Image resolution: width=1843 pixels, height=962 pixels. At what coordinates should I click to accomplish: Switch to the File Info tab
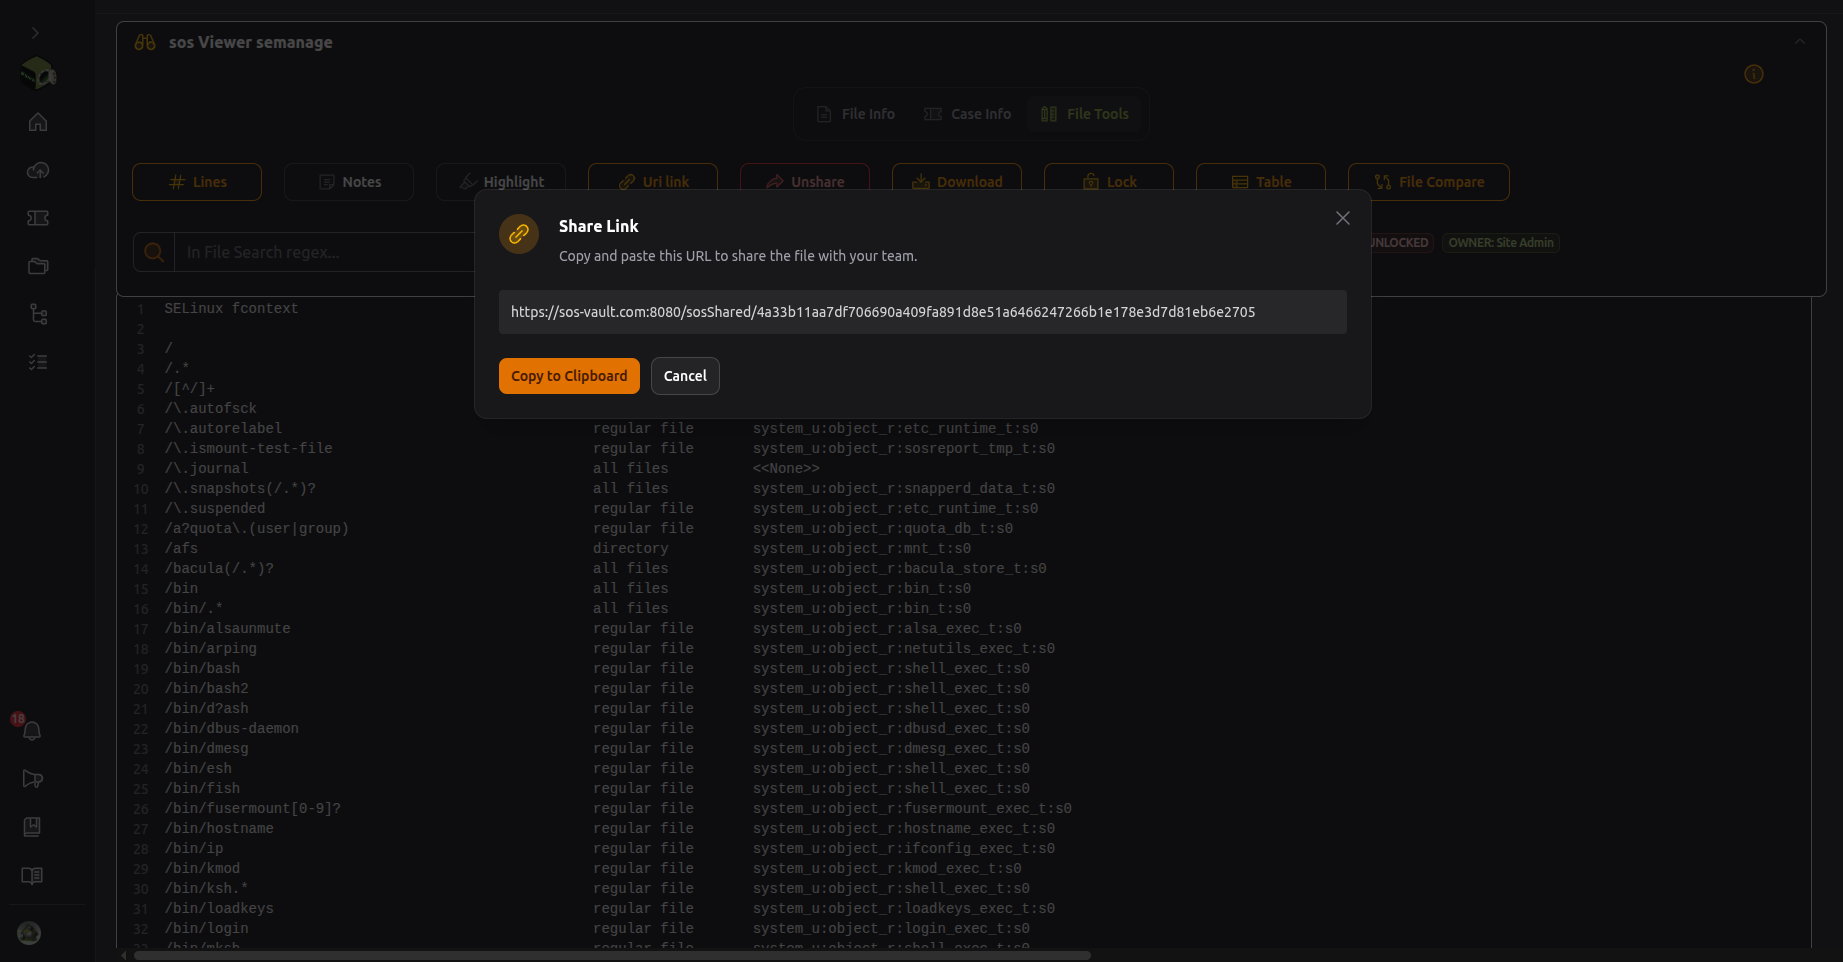[856, 114]
